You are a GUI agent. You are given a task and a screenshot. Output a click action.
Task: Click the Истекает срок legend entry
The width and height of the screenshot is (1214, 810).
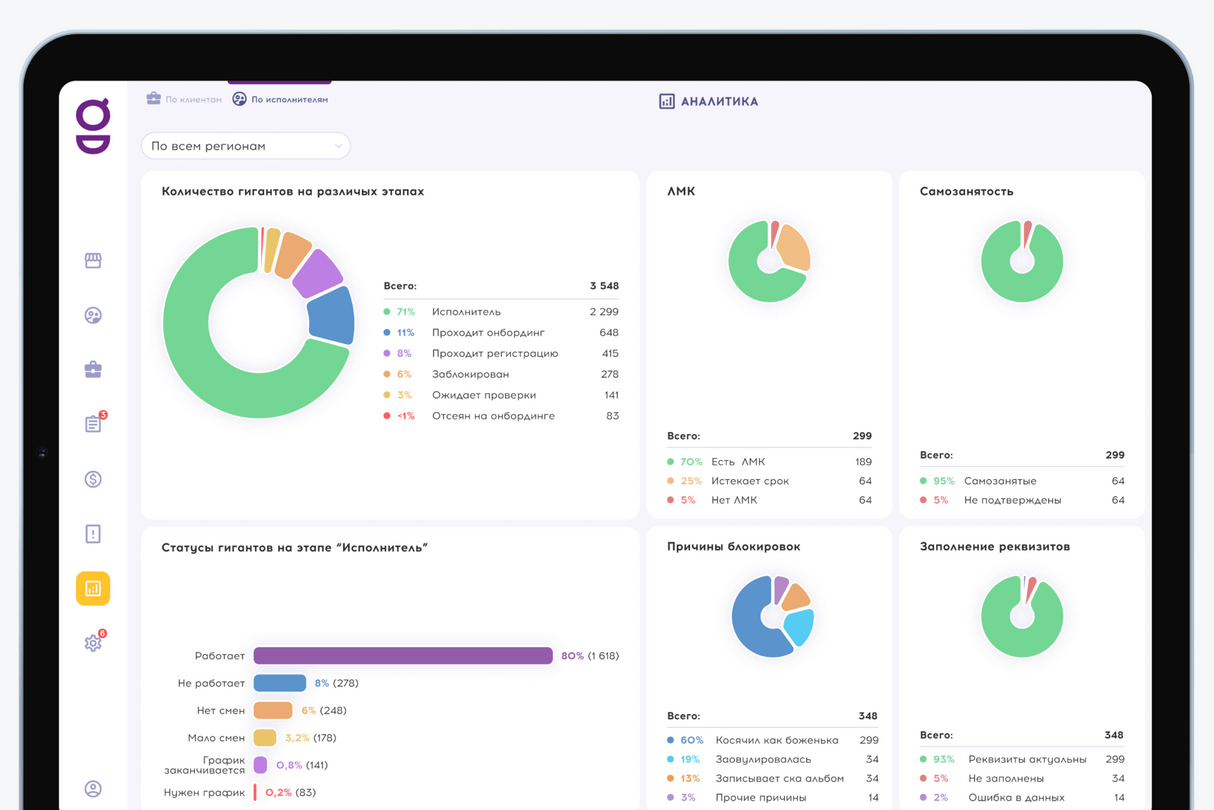(x=769, y=481)
